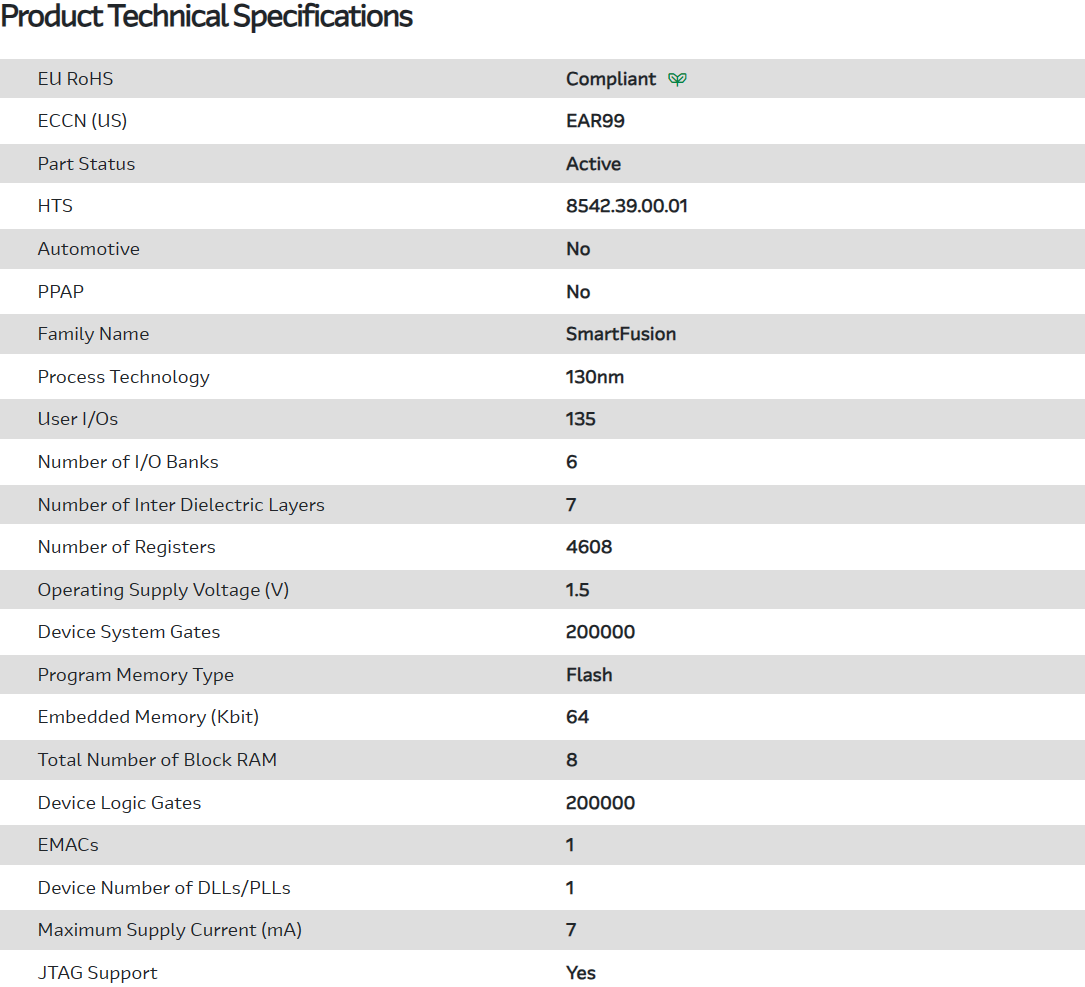Click the Active part status value
1085x987 pixels.
point(593,164)
